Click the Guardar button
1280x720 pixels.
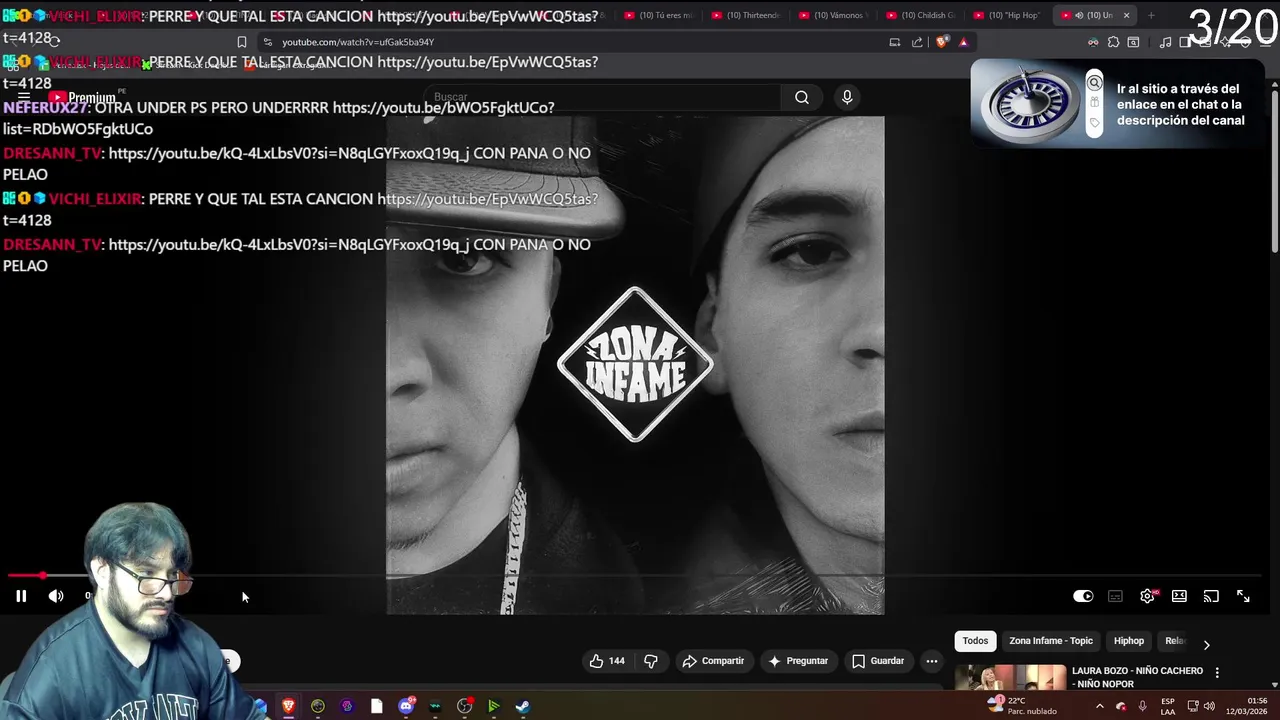(x=878, y=661)
